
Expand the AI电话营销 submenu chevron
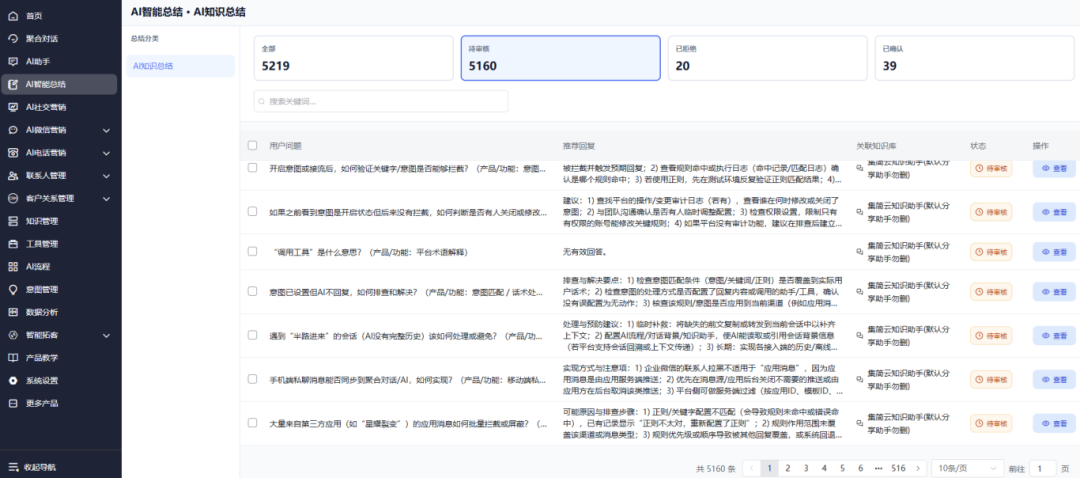pyautogui.click(x=106, y=152)
